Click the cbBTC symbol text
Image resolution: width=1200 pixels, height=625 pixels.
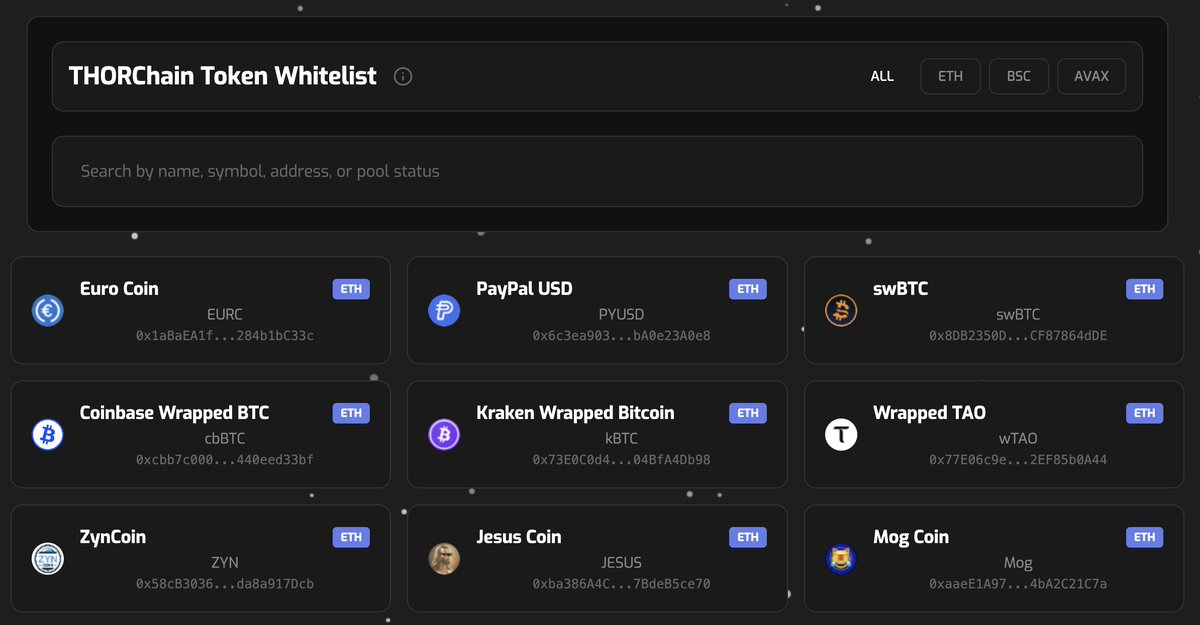tap(225, 438)
